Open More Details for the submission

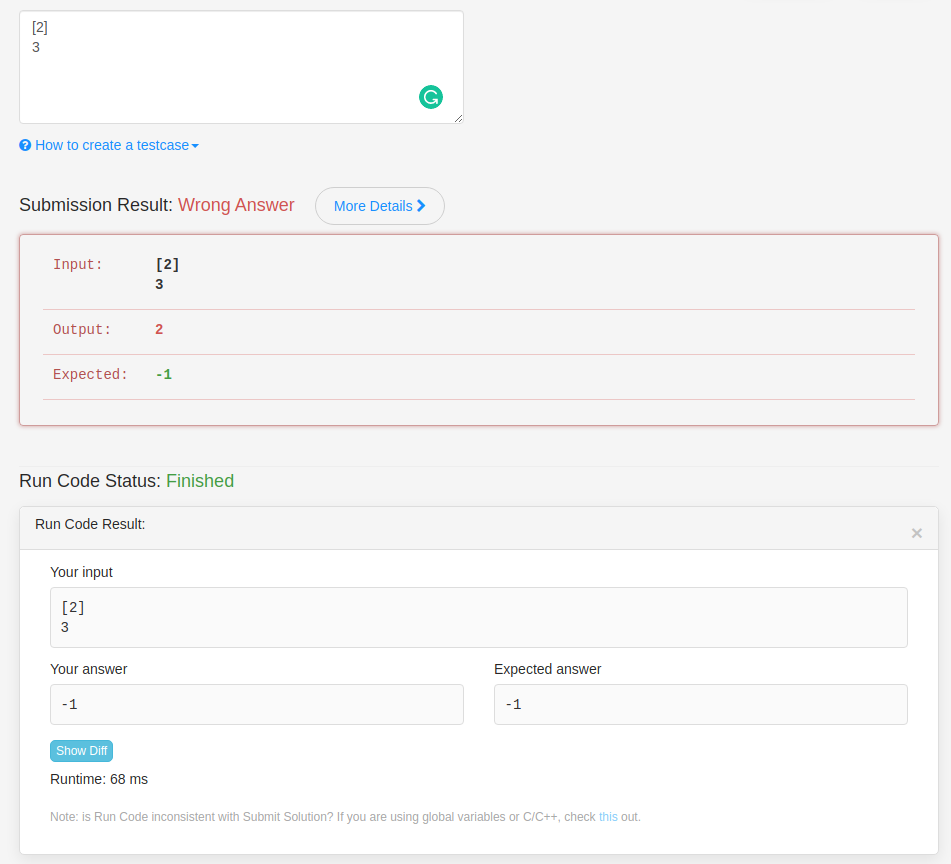[x=380, y=206]
